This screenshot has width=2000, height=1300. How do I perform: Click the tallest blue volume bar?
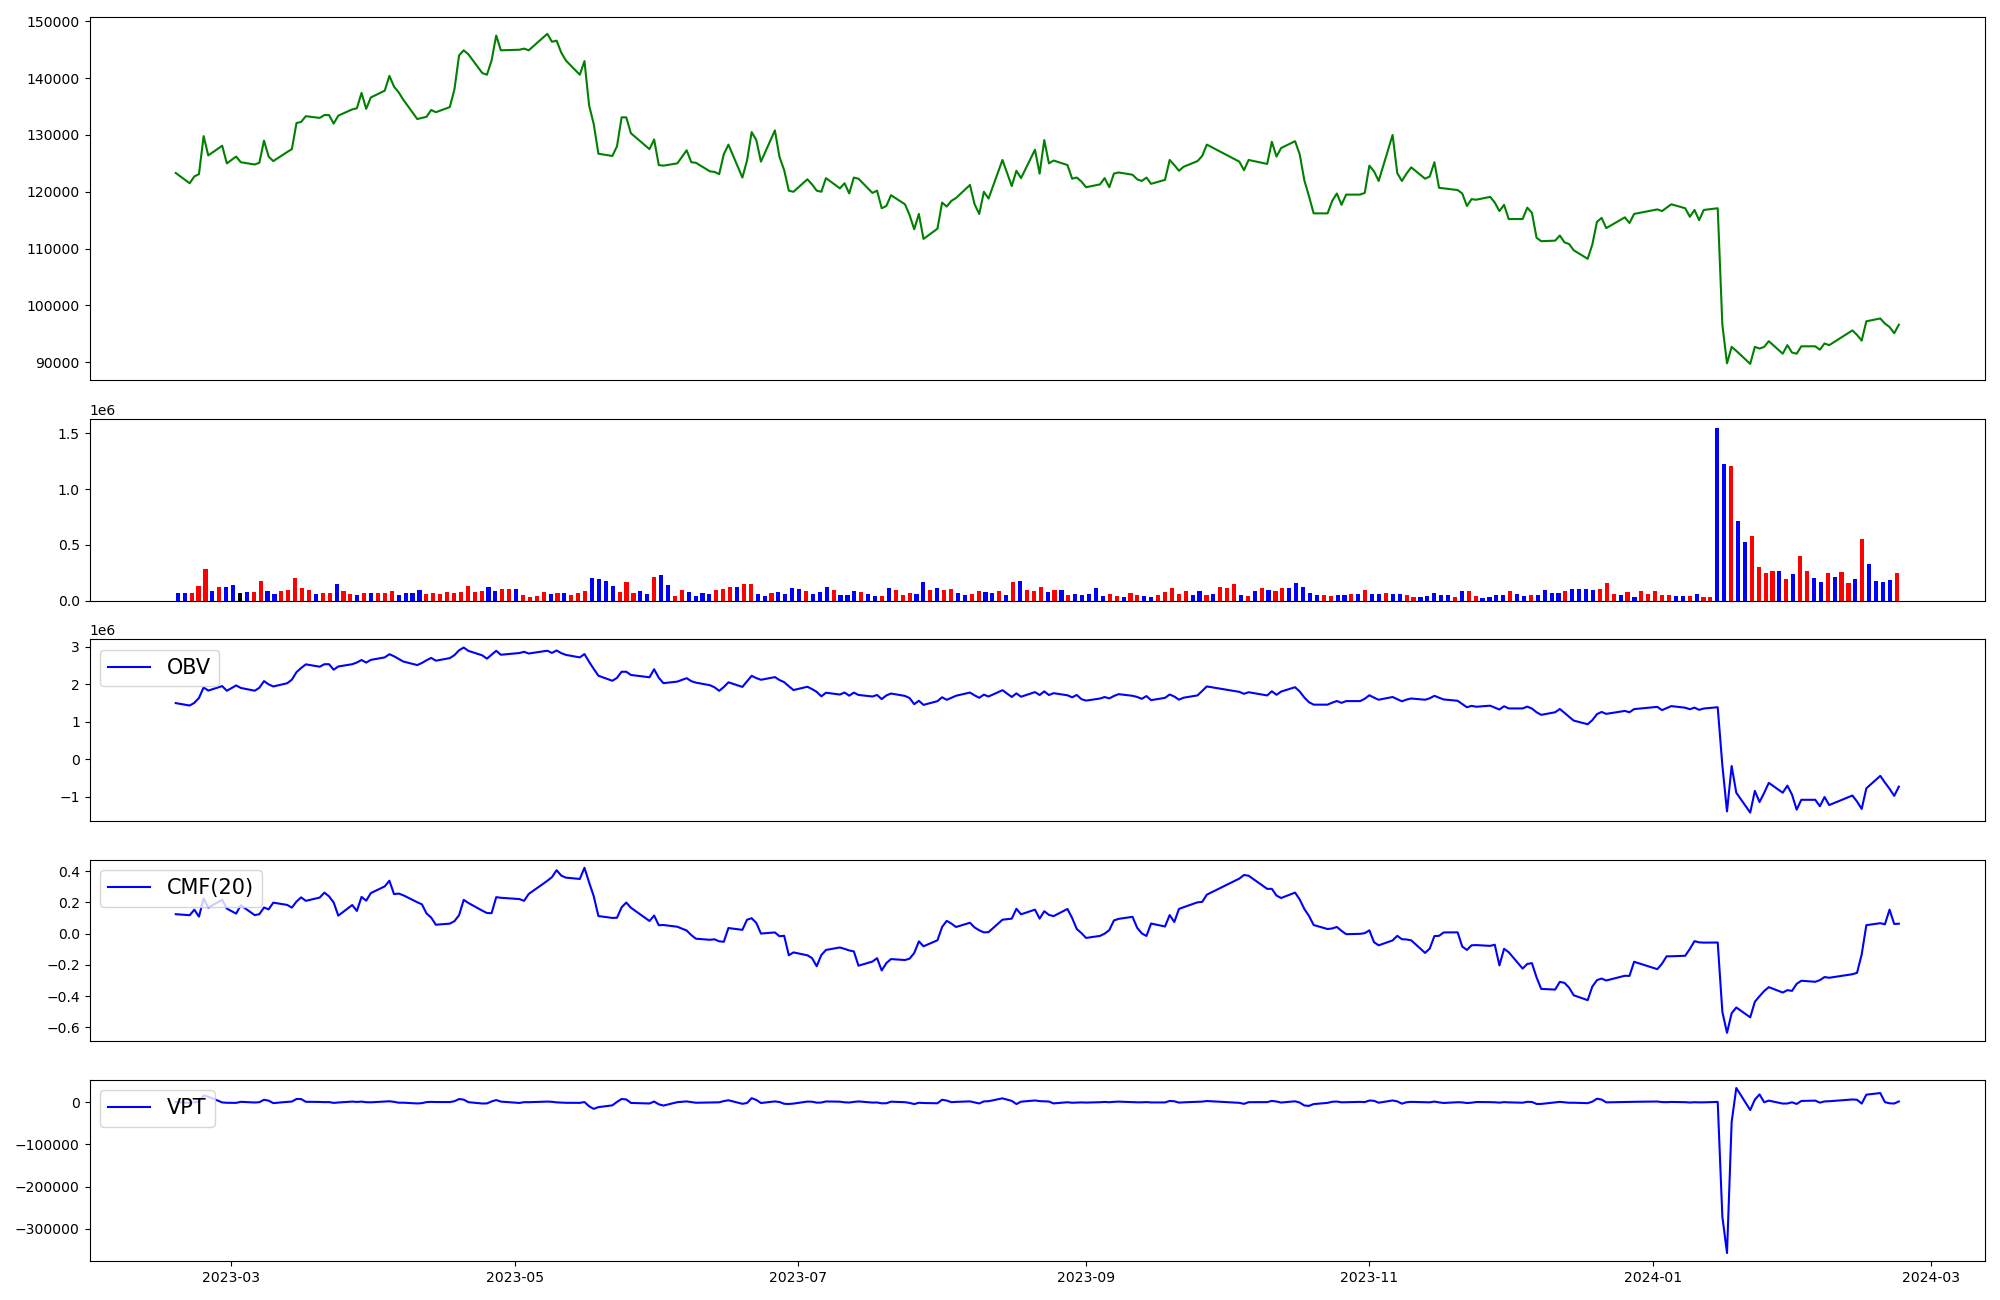point(1717,514)
